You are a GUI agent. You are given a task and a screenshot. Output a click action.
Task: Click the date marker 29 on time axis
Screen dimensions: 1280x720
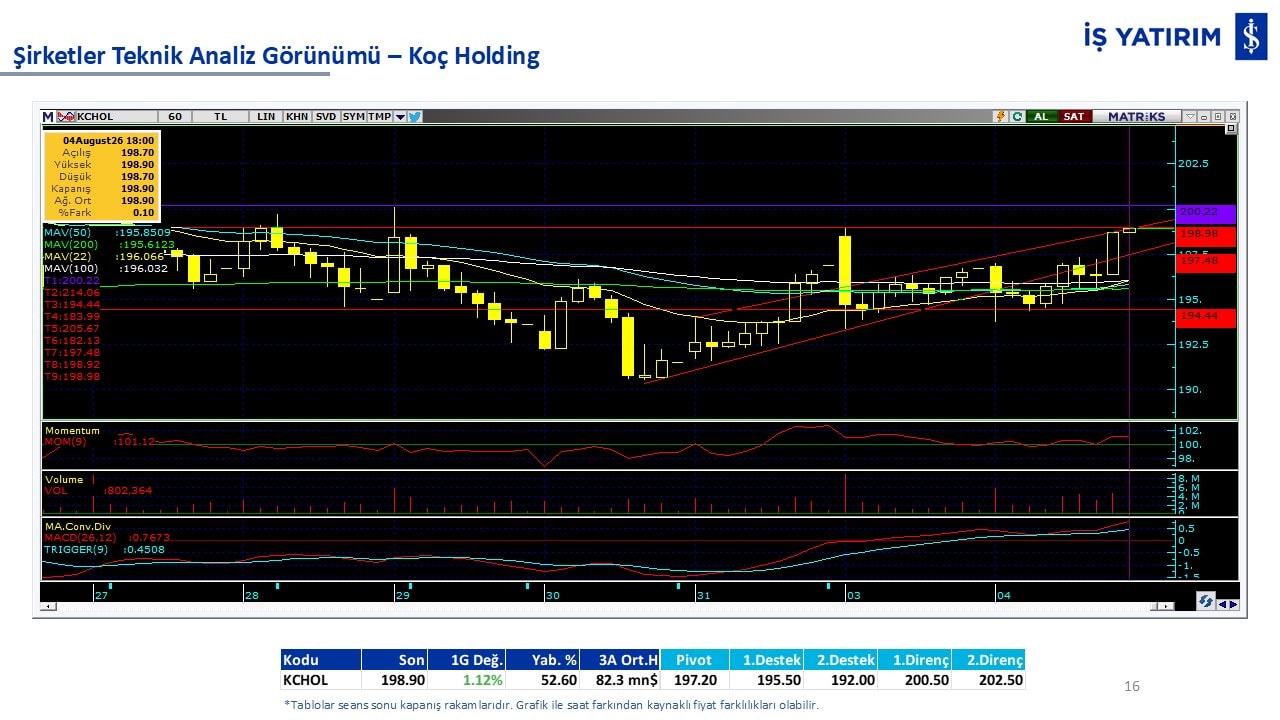click(x=402, y=595)
